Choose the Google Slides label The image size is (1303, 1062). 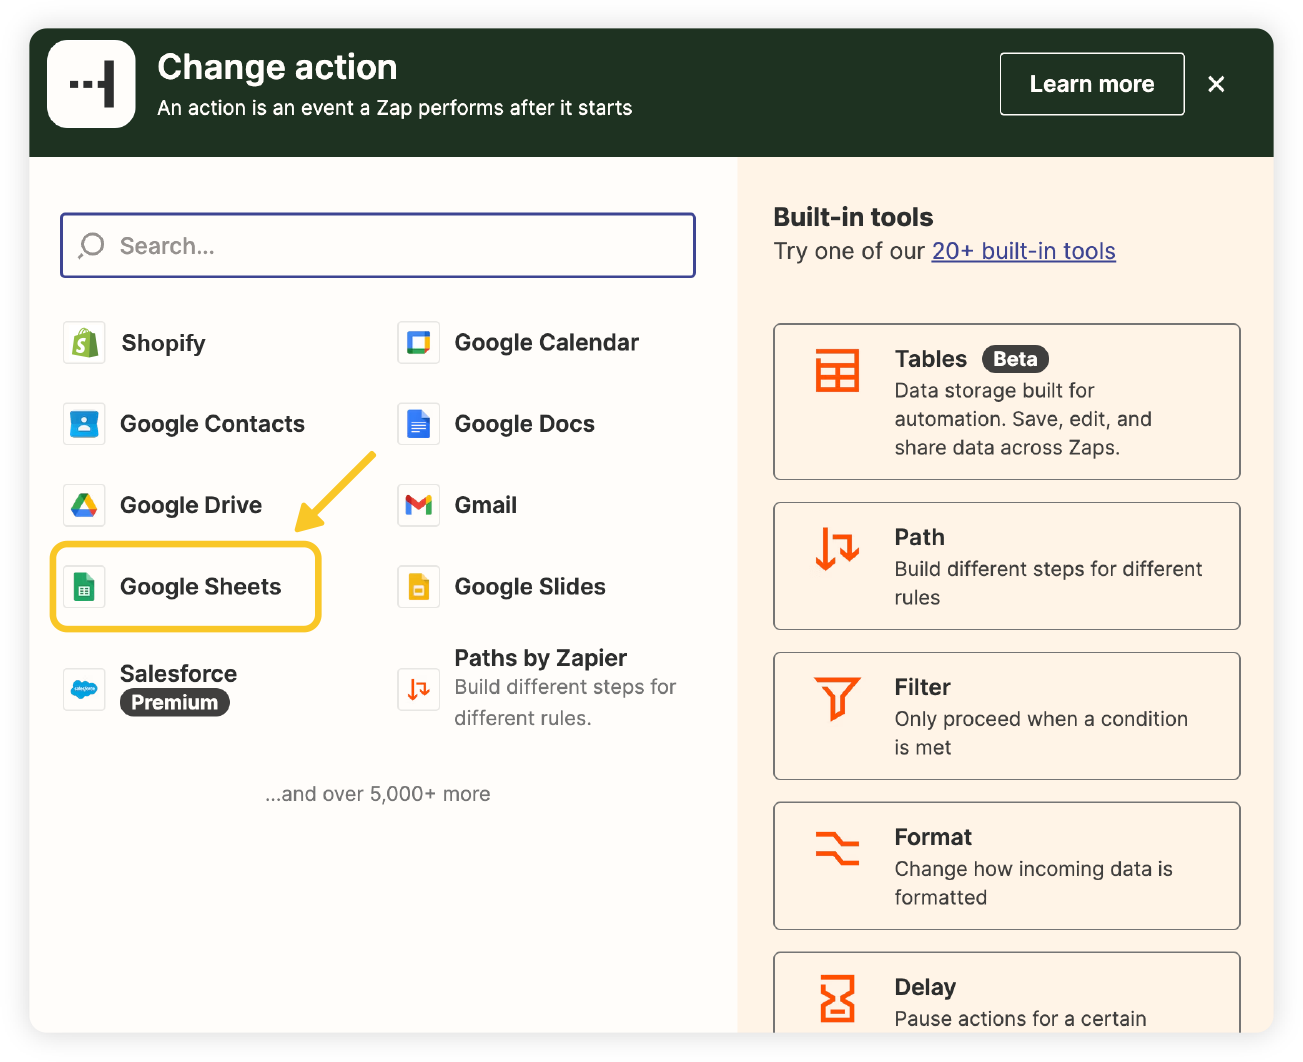pyautogui.click(x=530, y=587)
